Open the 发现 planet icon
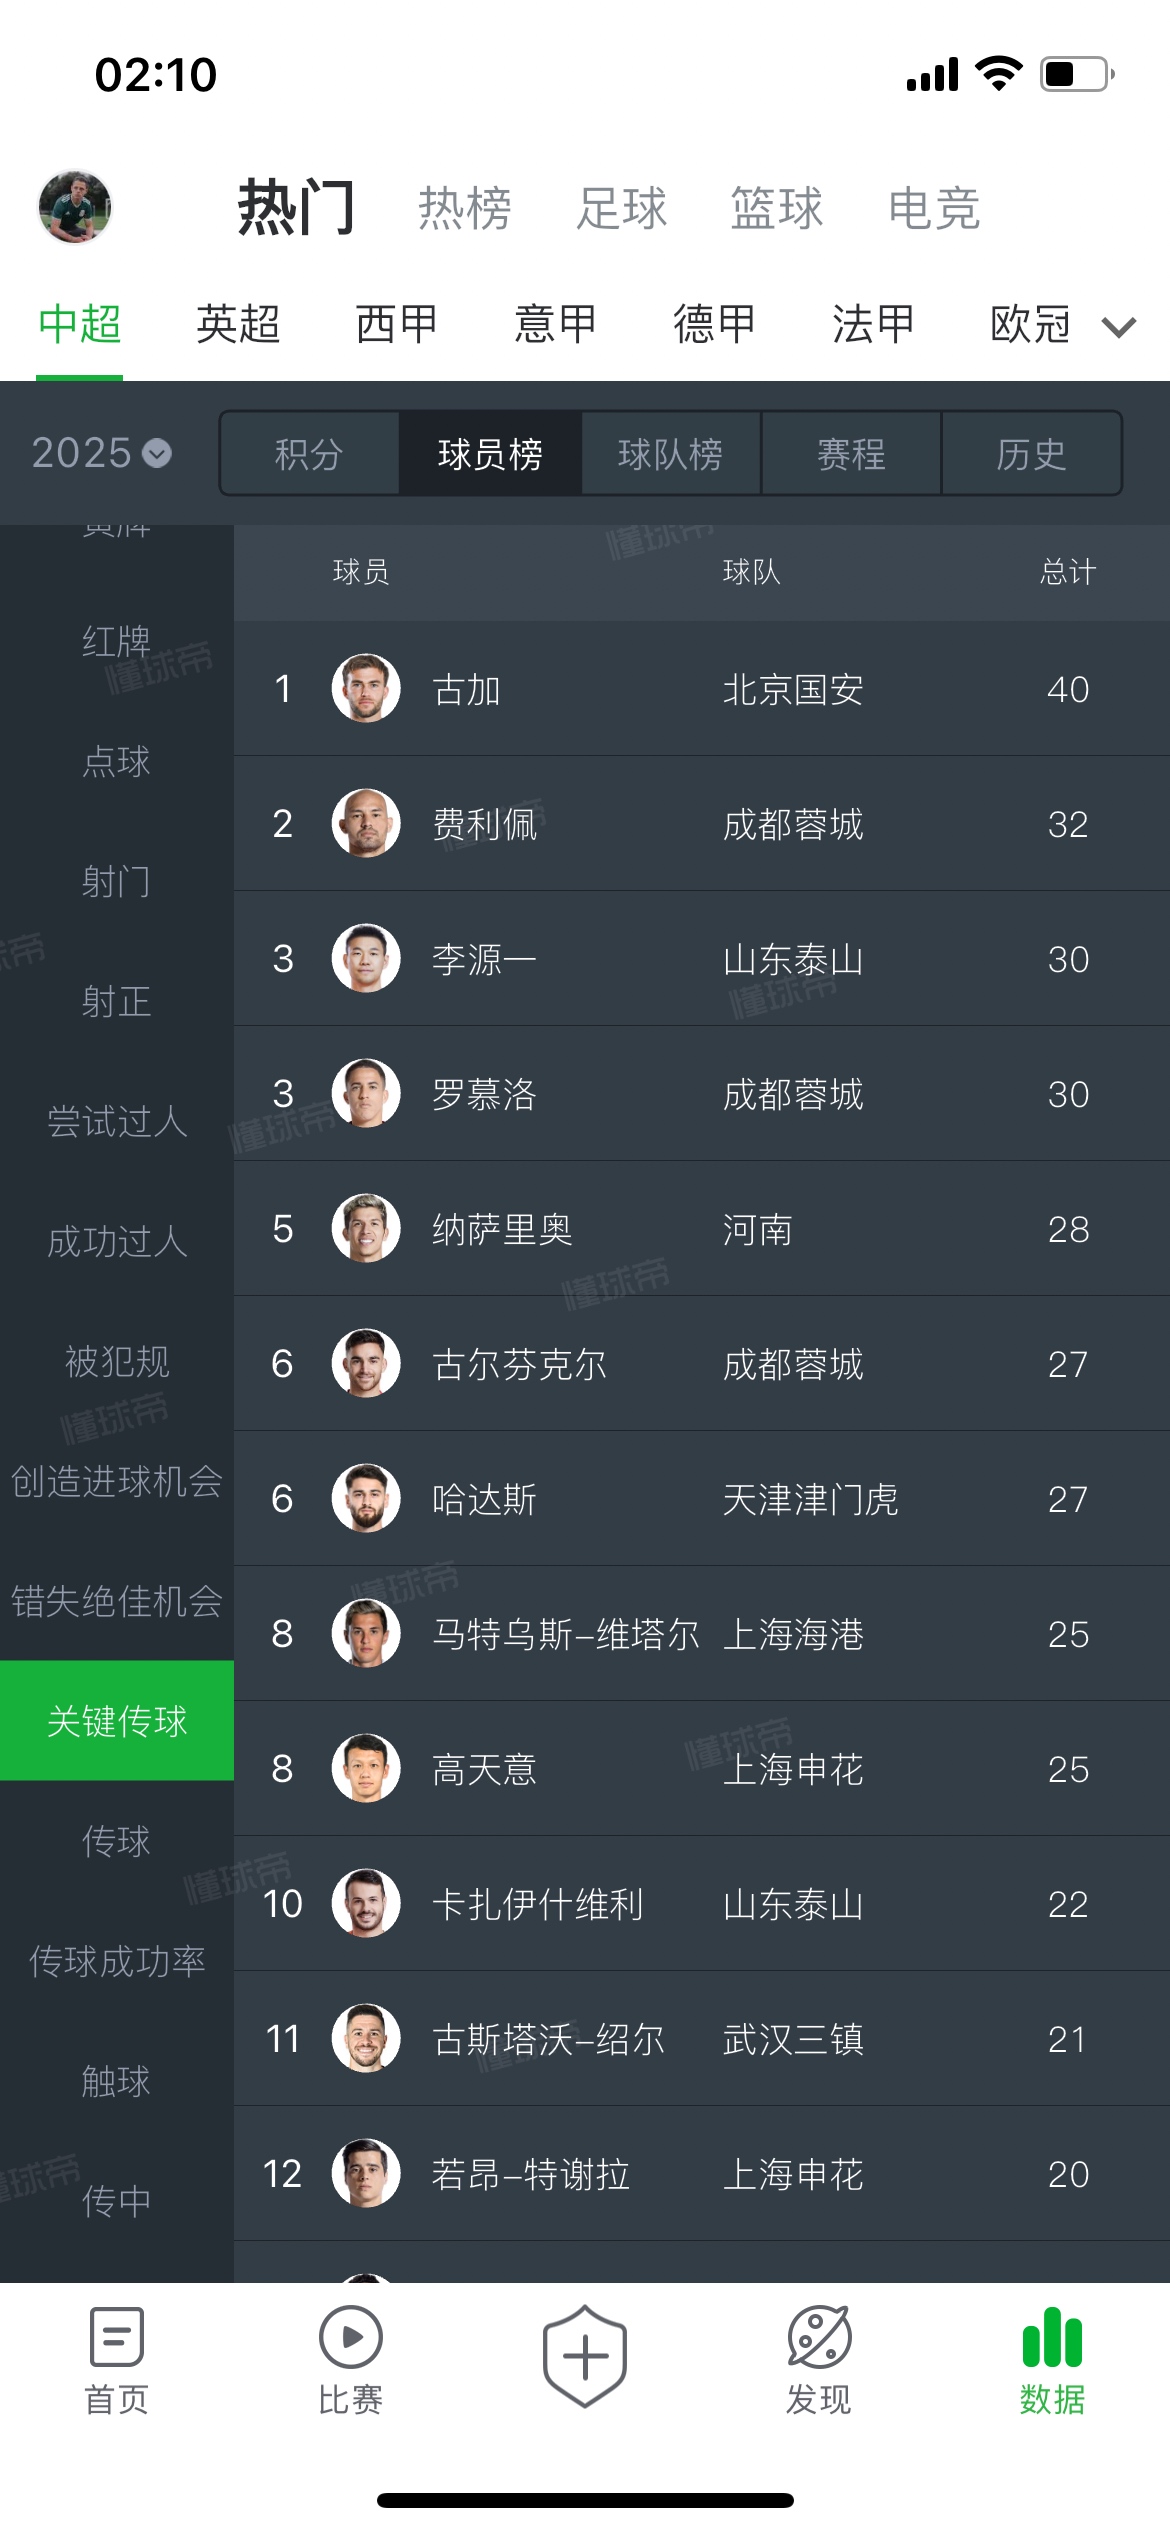This screenshot has width=1170, height=2532. point(819,2337)
